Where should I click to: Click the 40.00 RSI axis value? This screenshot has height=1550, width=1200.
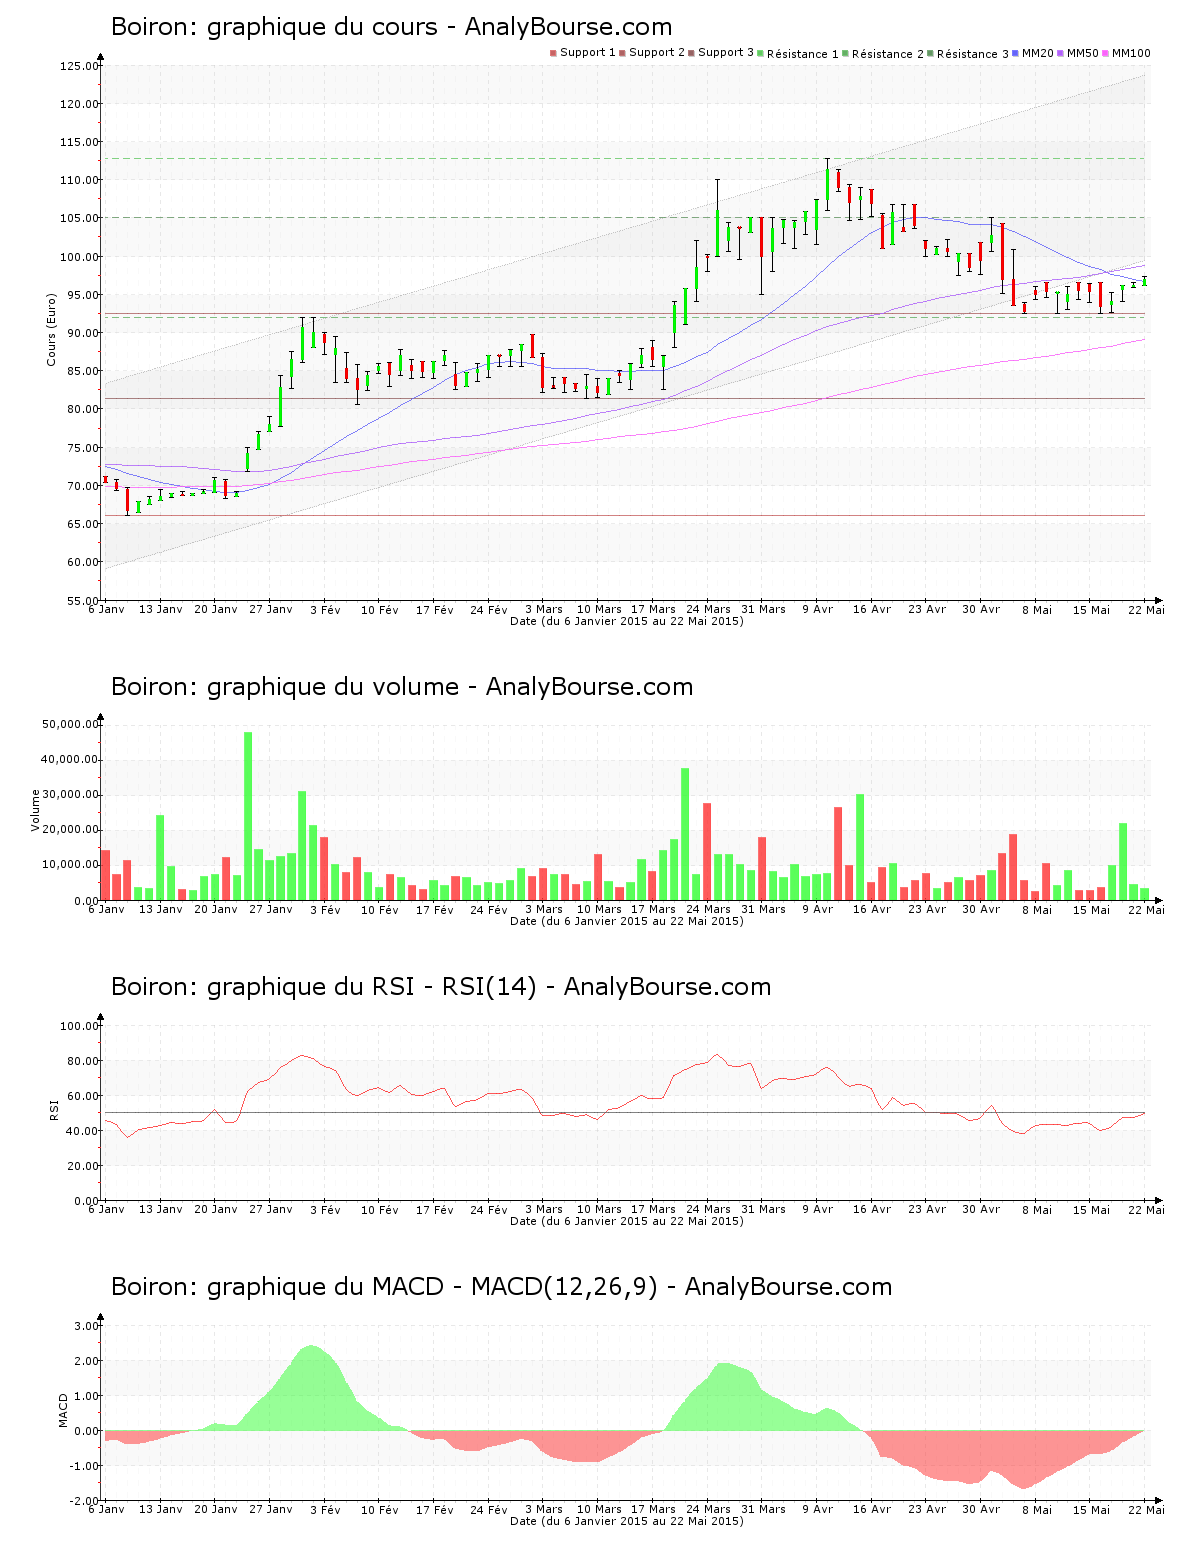coord(82,1131)
